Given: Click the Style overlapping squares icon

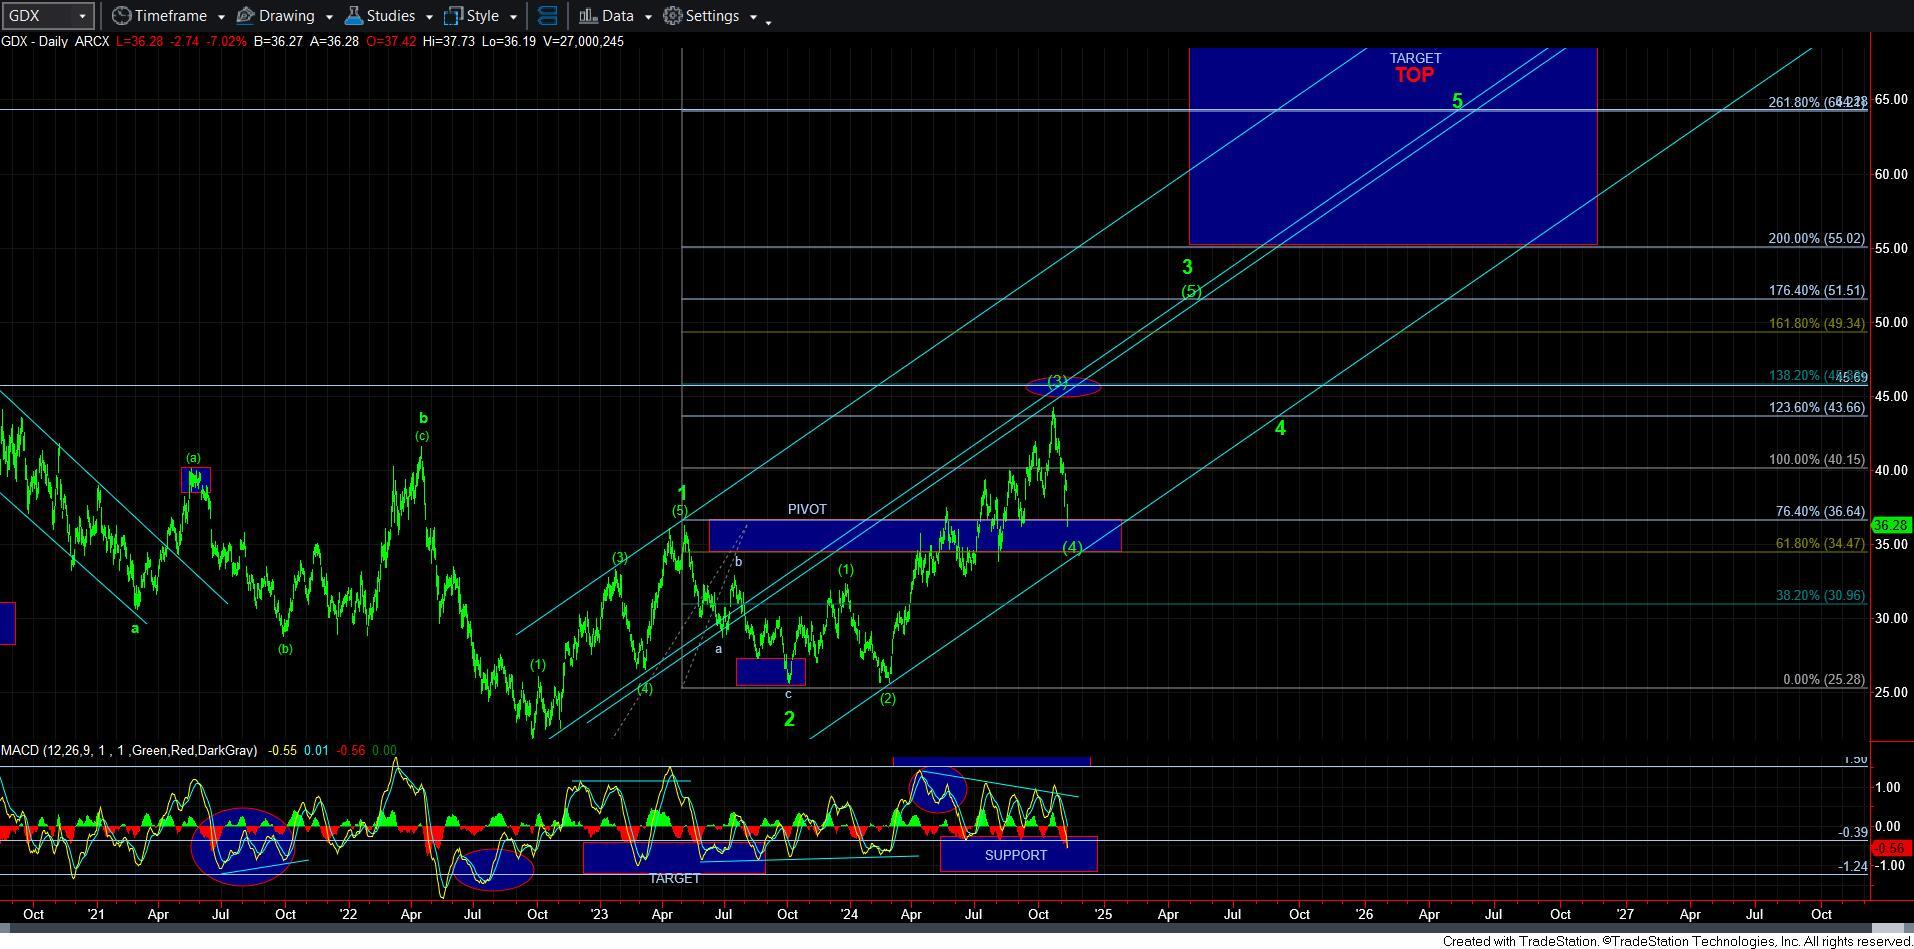Looking at the screenshot, I should [454, 16].
